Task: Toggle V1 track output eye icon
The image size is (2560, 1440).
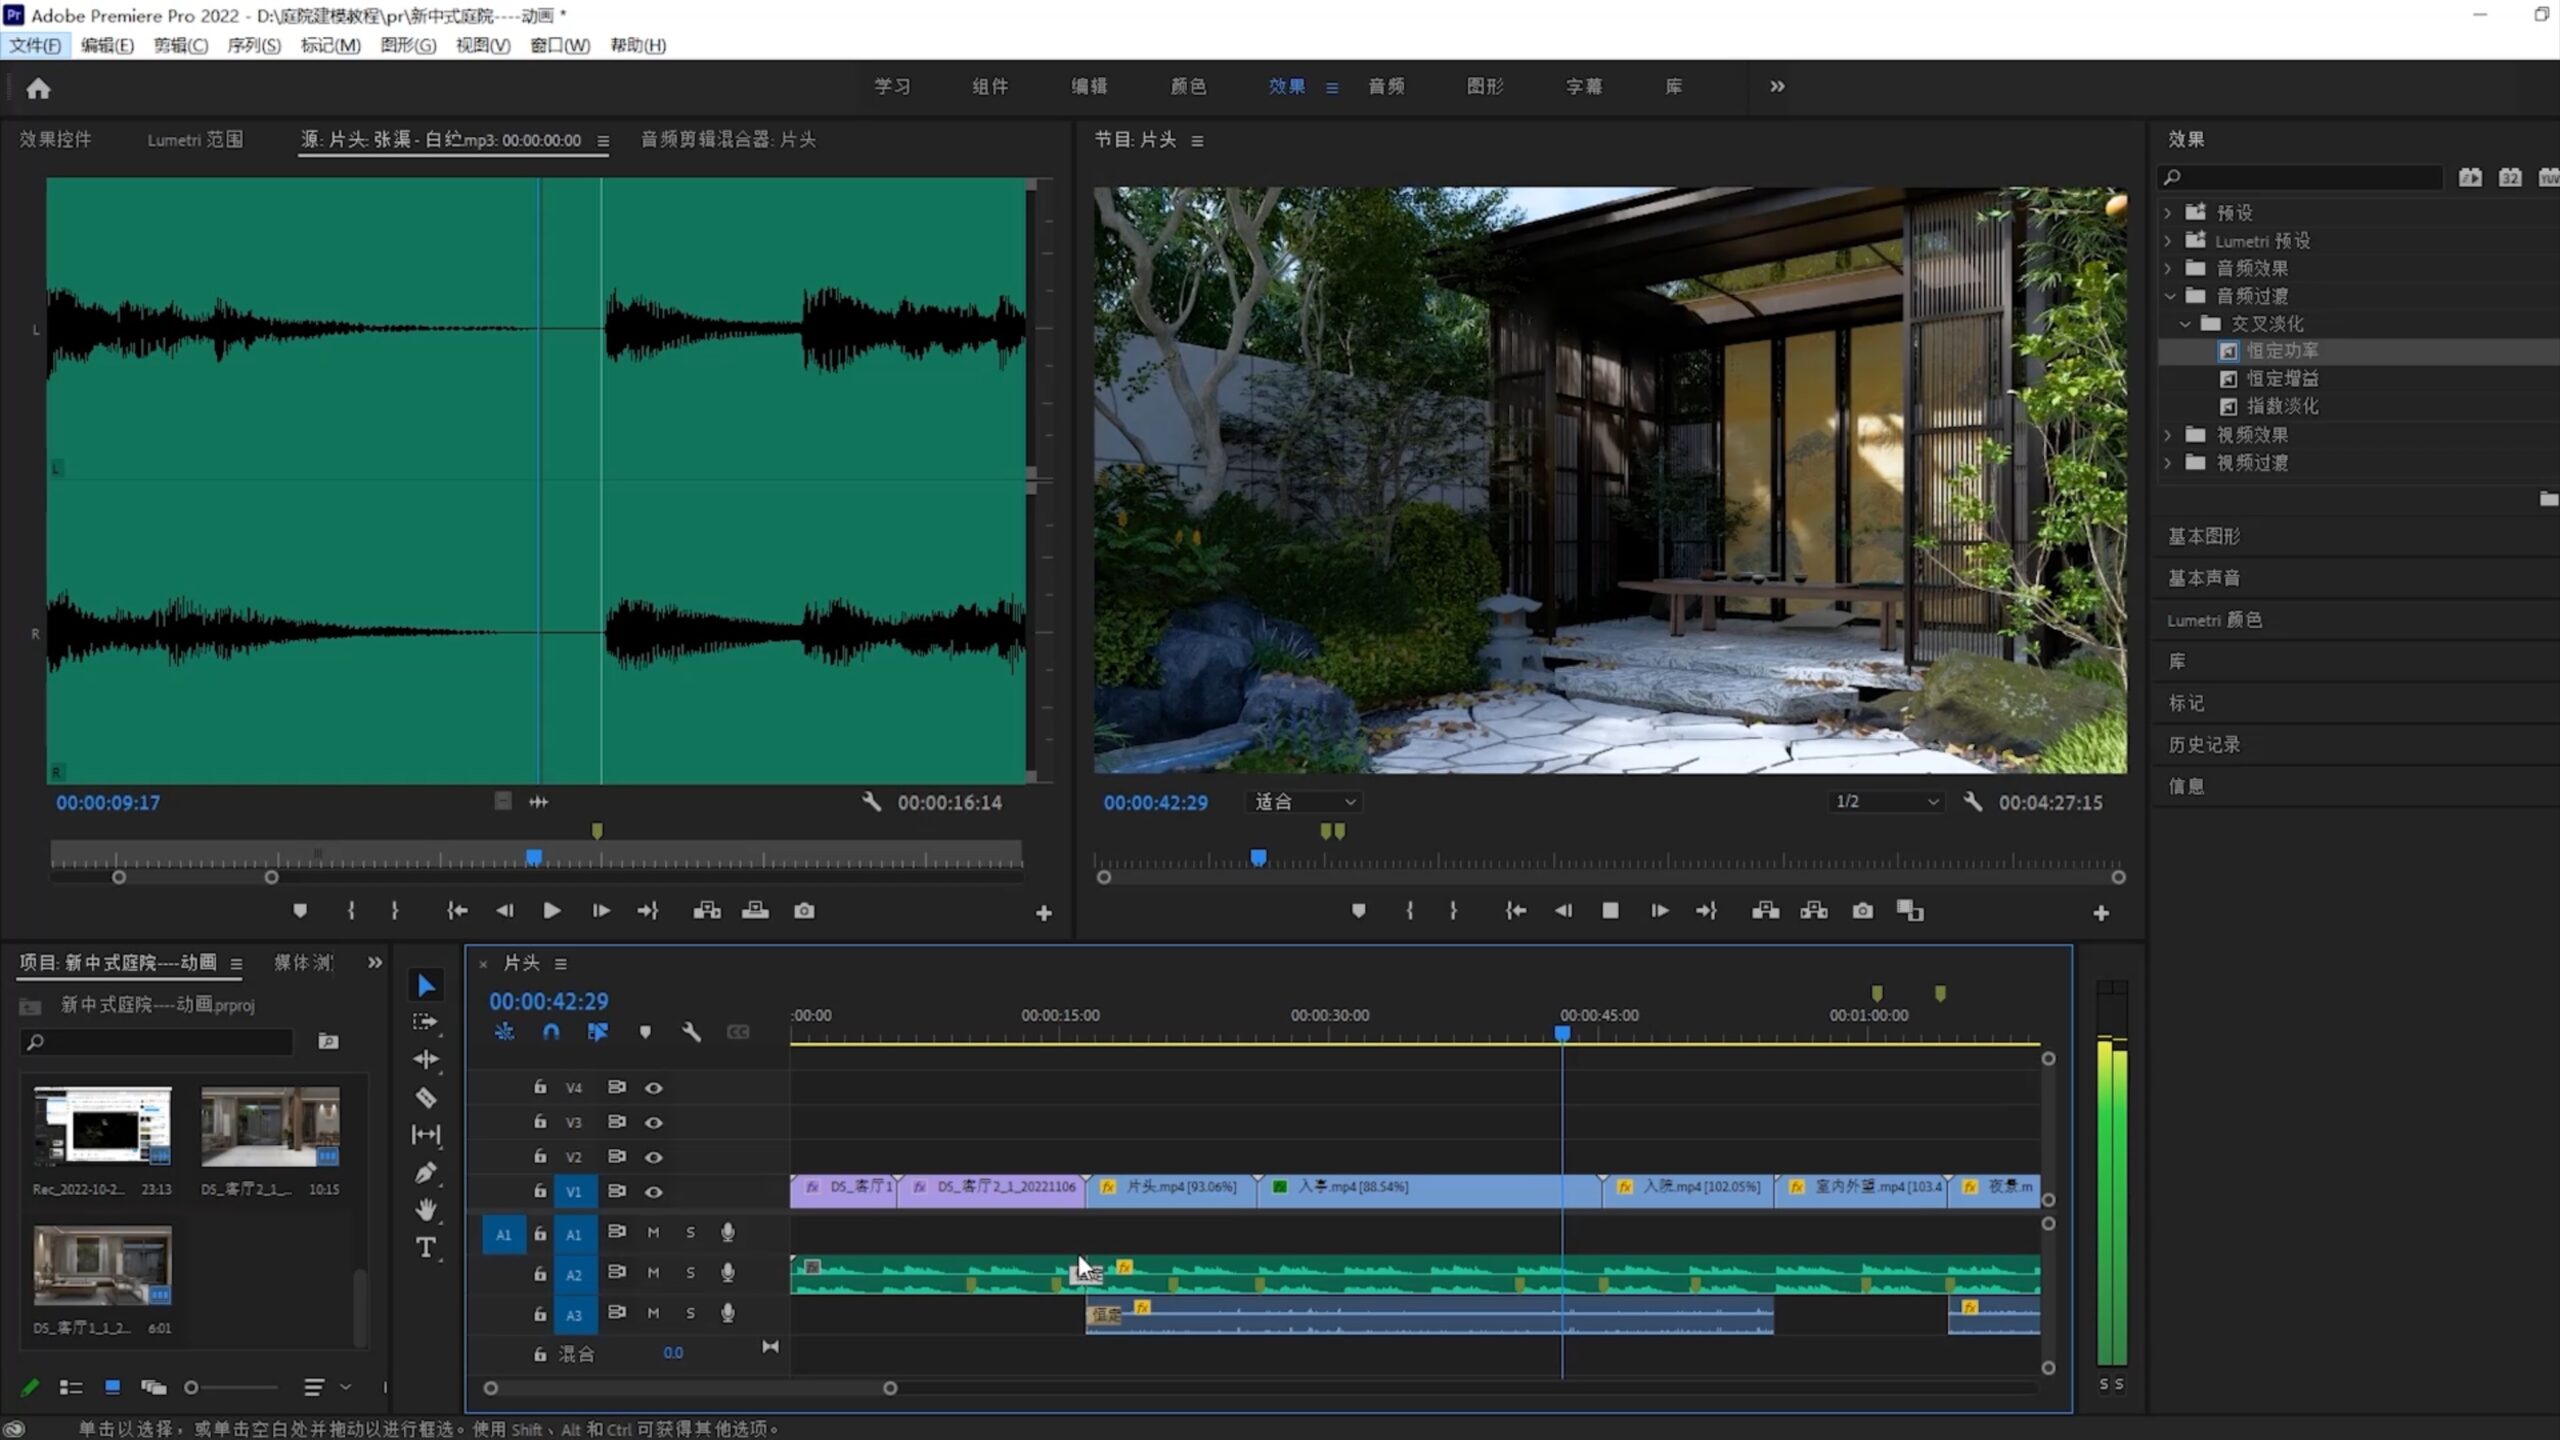Action: (x=653, y=1192)
